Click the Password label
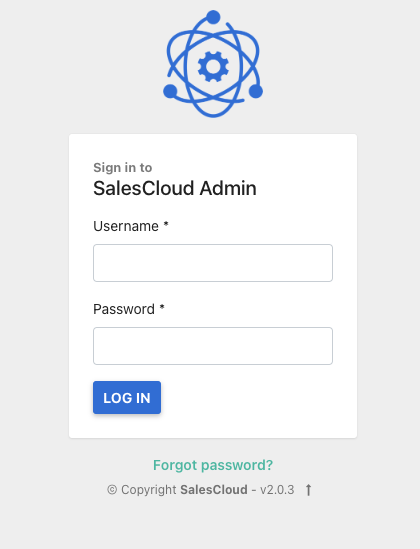Image resolution: width=420 pixels, height=549 pixels. click(x=124, y=309)
